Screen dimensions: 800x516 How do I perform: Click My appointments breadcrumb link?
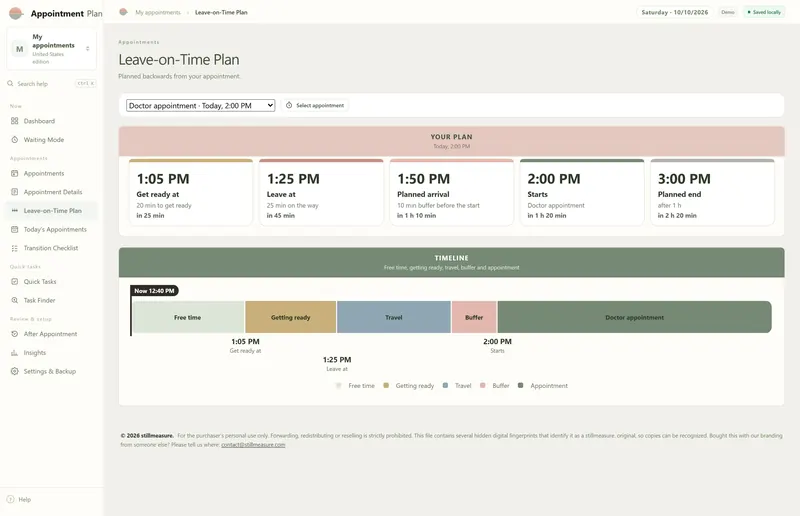coord(158,12)
